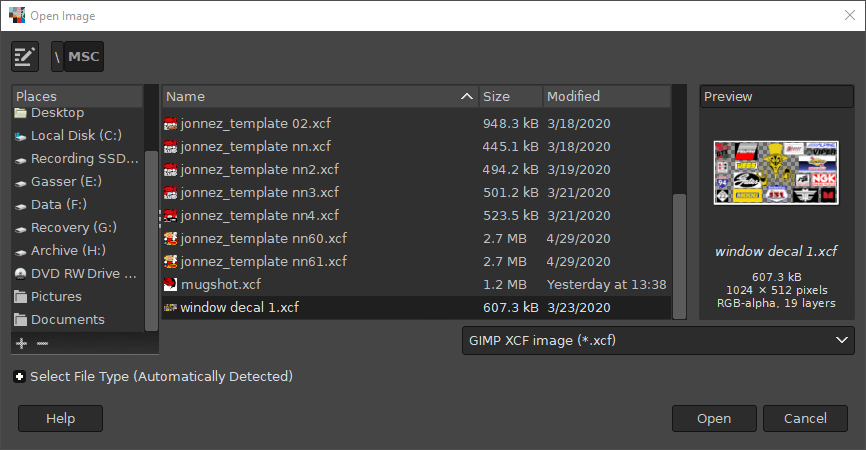Sort by Size column header

coord(510,97)
